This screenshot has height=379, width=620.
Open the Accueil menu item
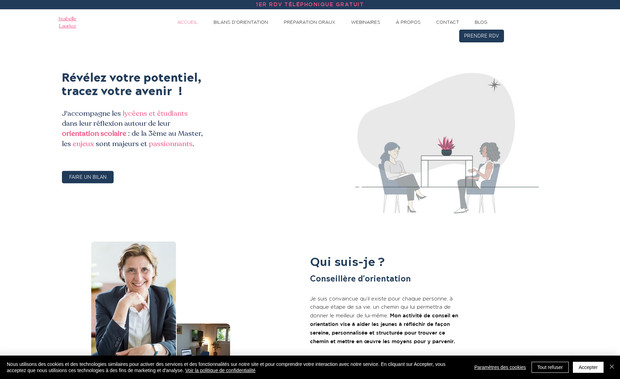(x=187, y=22)
